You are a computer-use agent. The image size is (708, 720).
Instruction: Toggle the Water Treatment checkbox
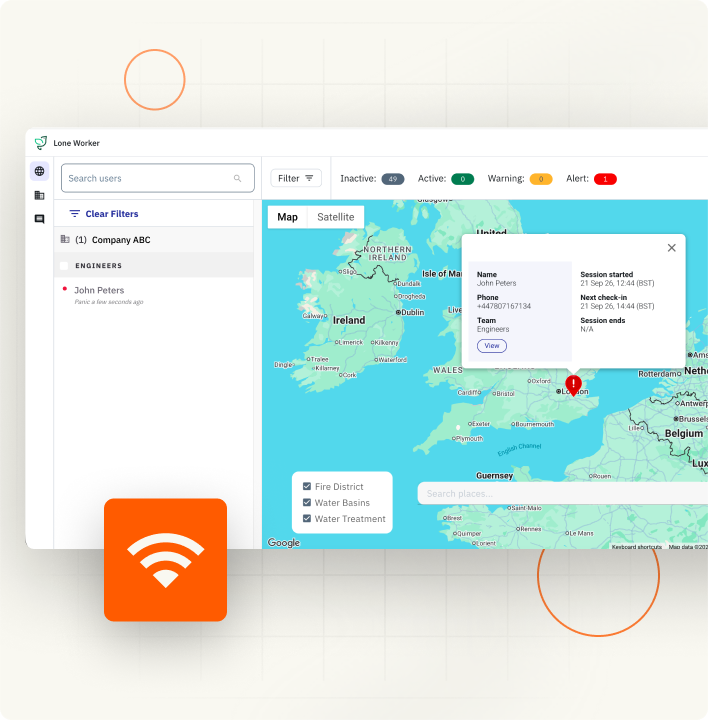[x=307, y=518]
